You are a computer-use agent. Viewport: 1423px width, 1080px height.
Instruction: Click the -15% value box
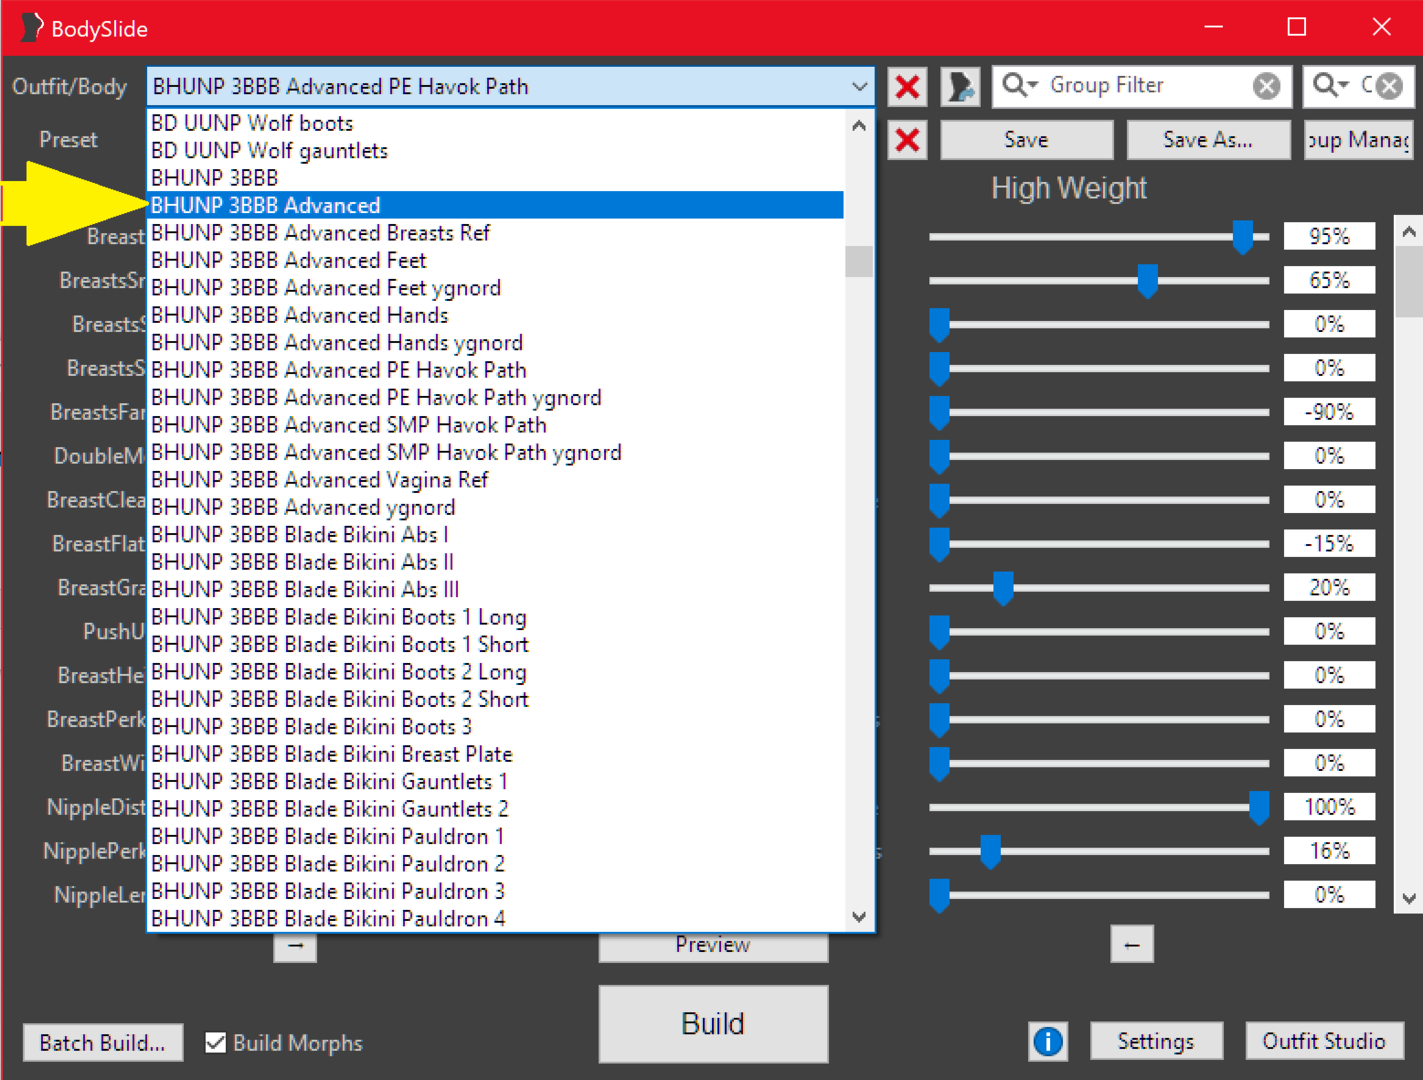tap(1329, 544)
